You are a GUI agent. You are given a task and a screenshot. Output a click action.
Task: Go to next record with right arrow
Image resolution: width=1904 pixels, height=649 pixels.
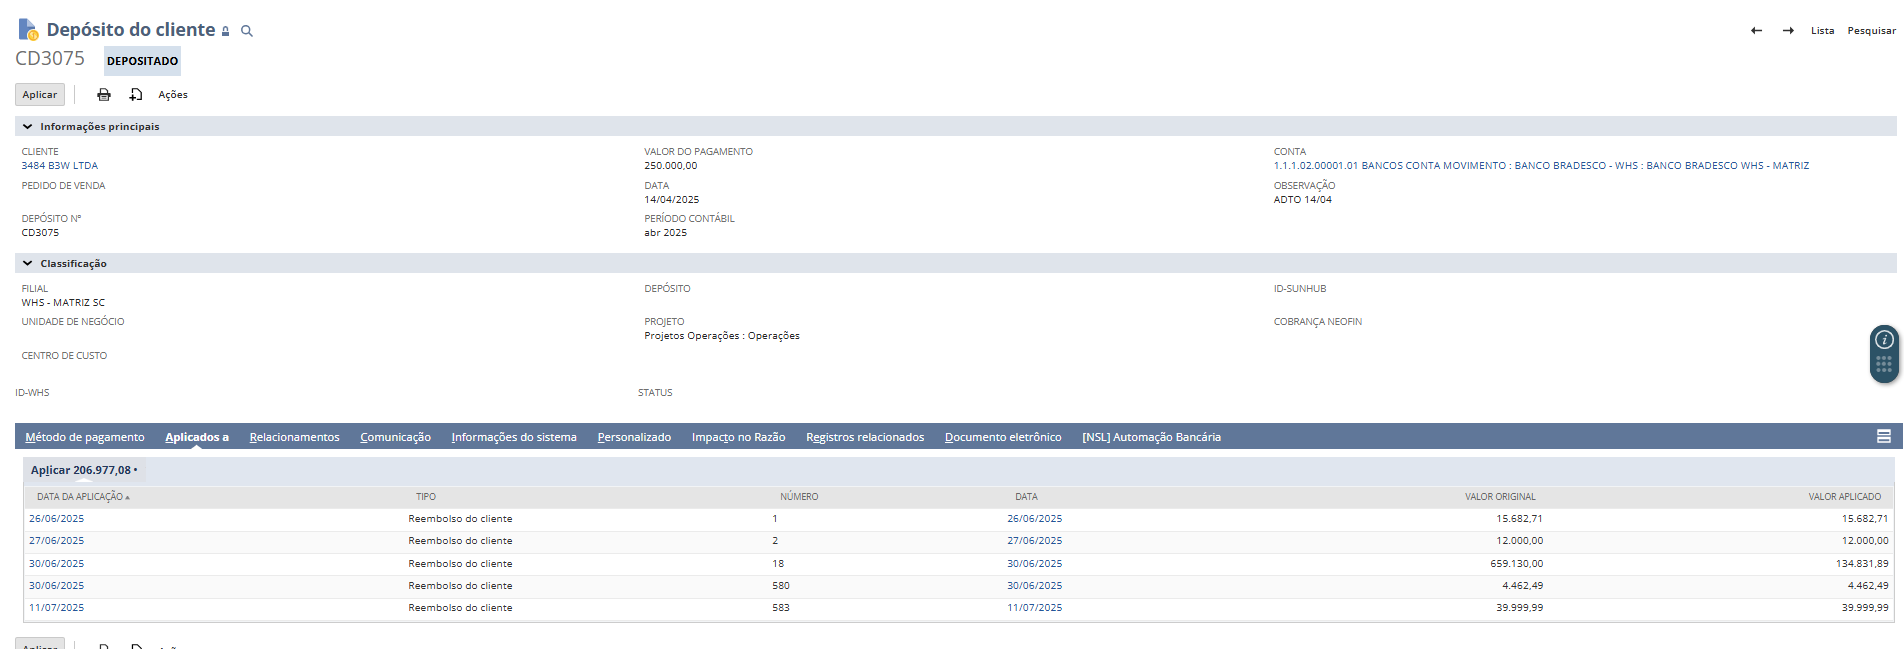[1788, 31]
